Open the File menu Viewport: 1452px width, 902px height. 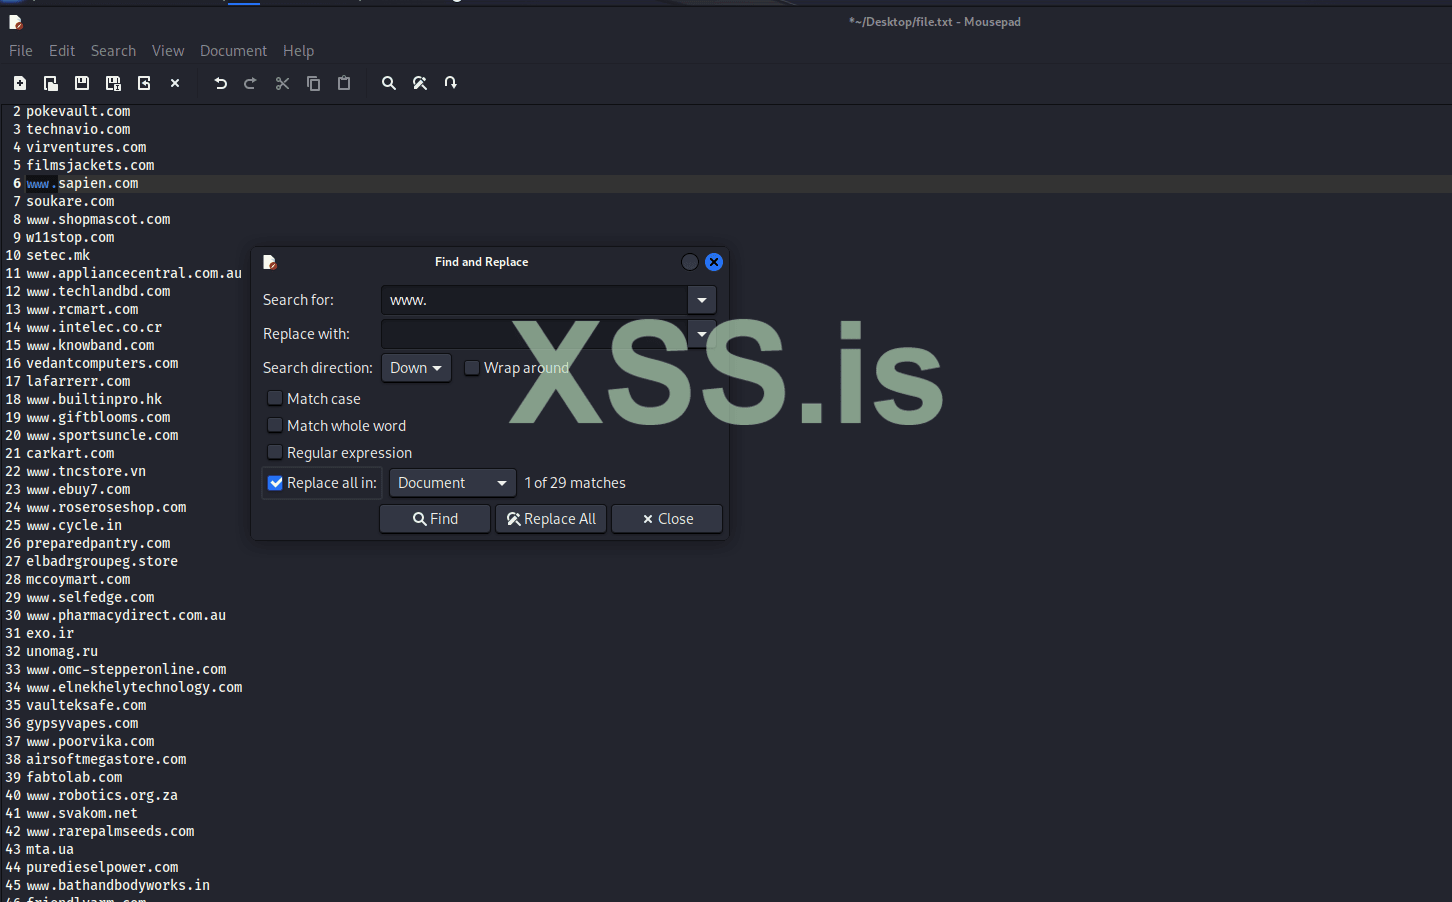click(21, 51)
